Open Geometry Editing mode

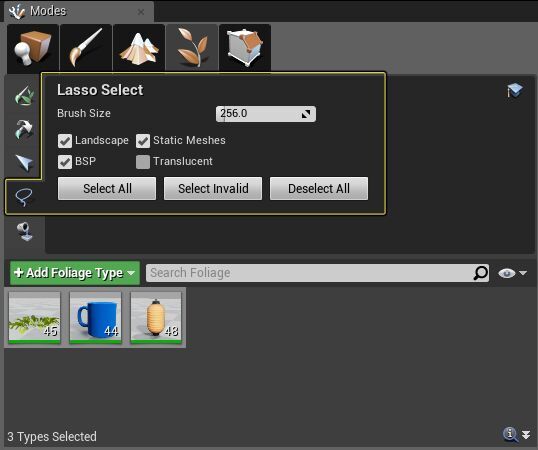tap(245, 48)
